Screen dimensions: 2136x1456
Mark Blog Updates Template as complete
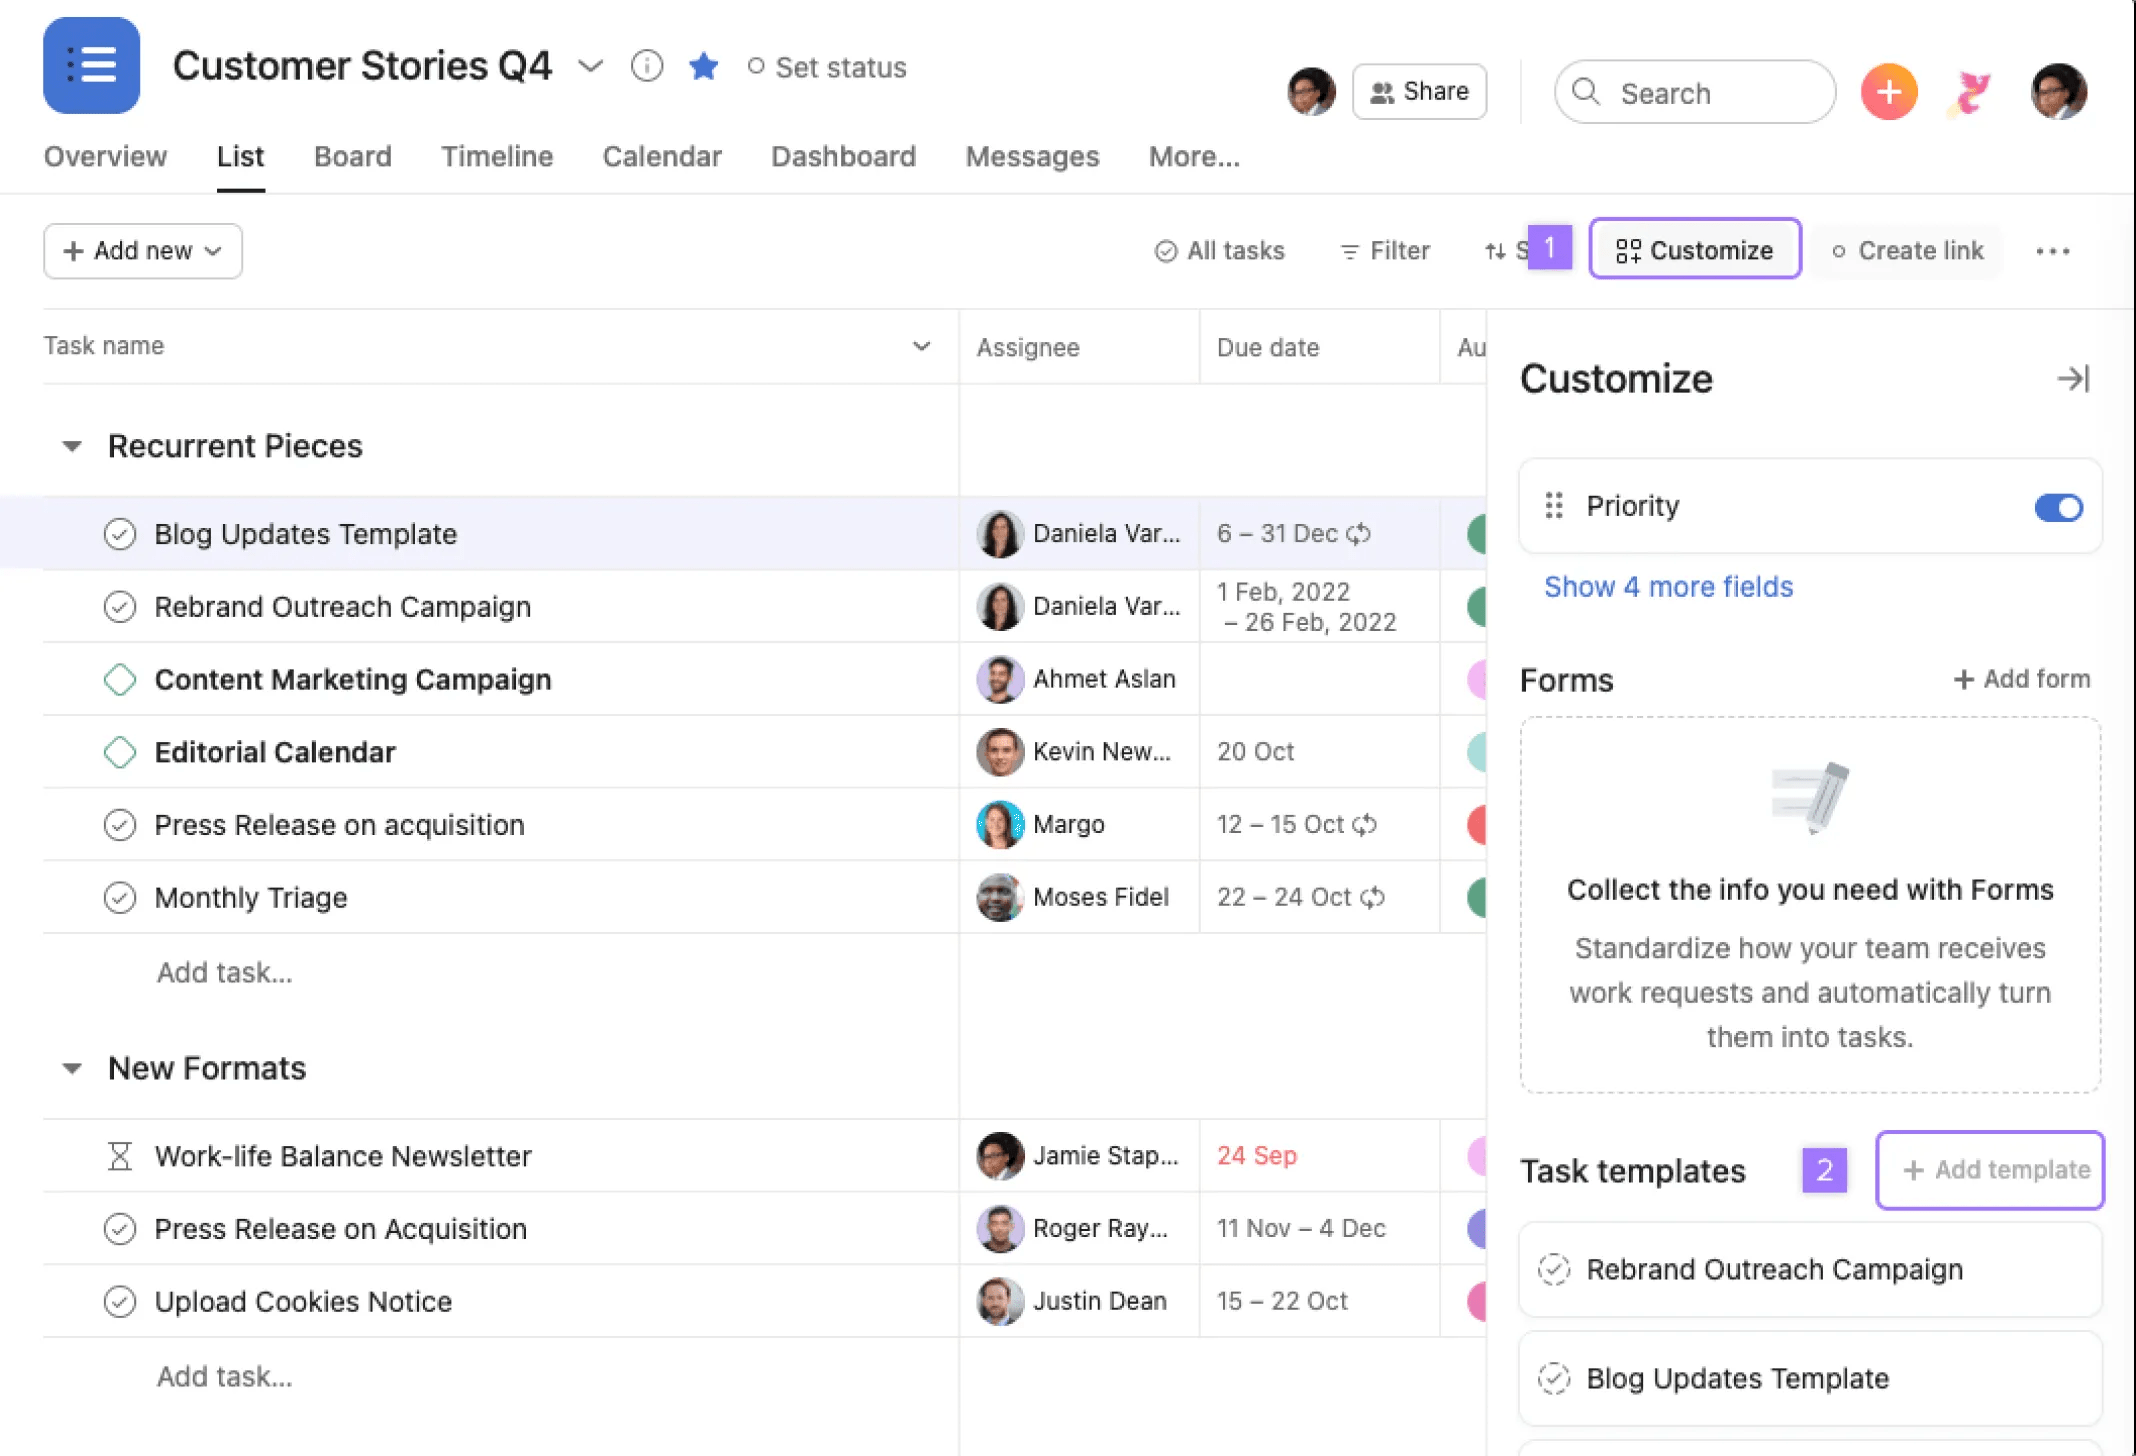(120, 534)
